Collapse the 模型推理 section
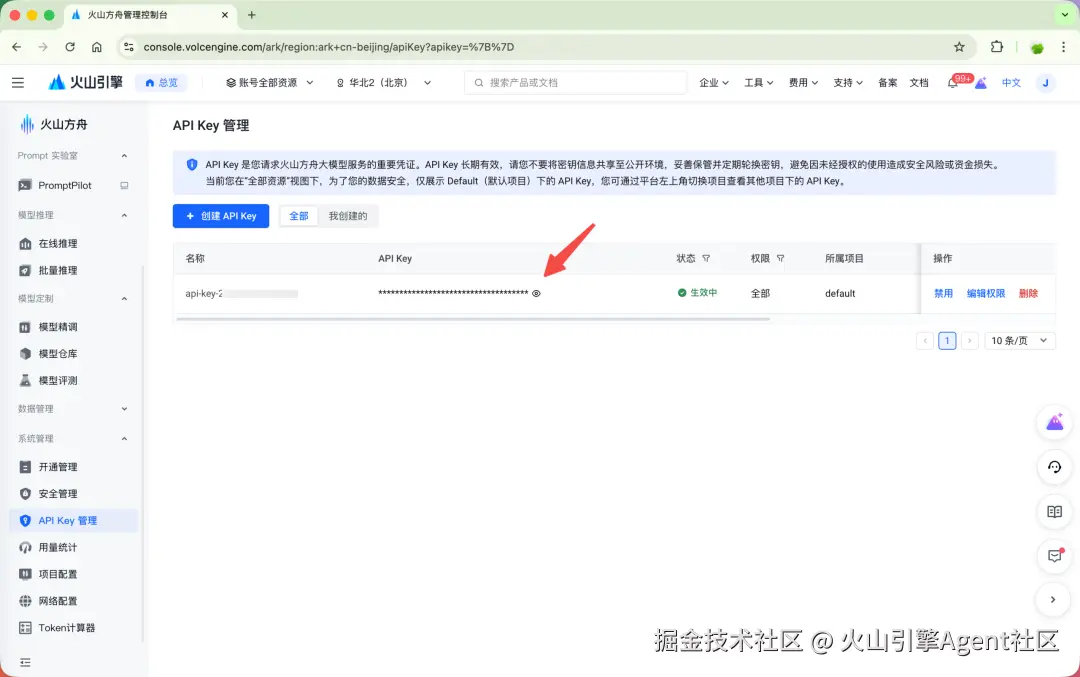This screenshot has height=677, width=1080. point(124,215)
